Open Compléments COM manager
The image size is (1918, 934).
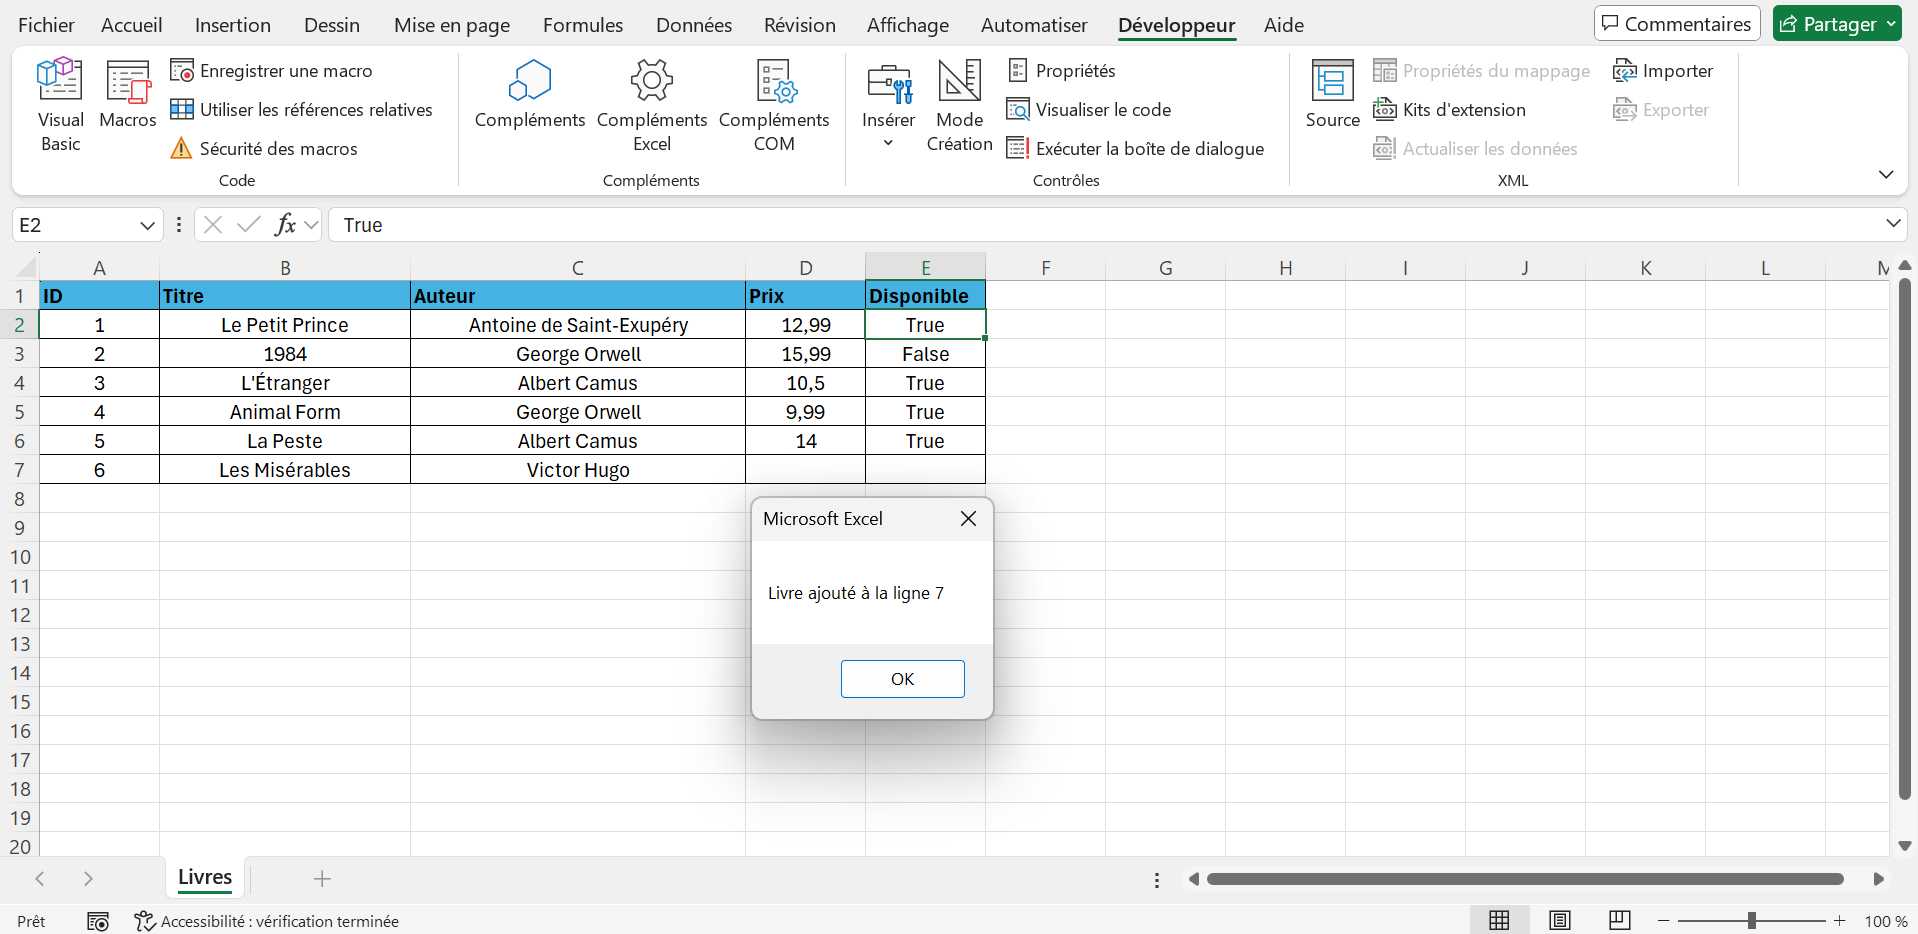point(774,105)
